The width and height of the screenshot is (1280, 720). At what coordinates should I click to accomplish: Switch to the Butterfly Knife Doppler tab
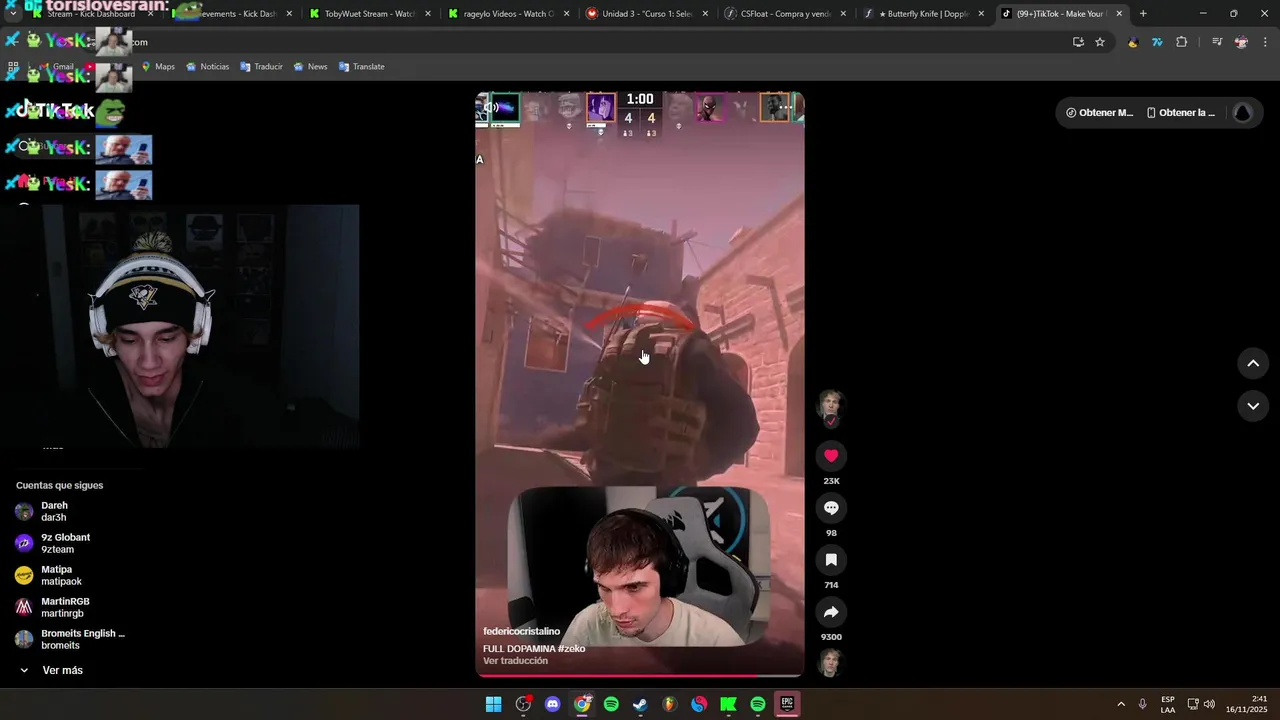923,14
